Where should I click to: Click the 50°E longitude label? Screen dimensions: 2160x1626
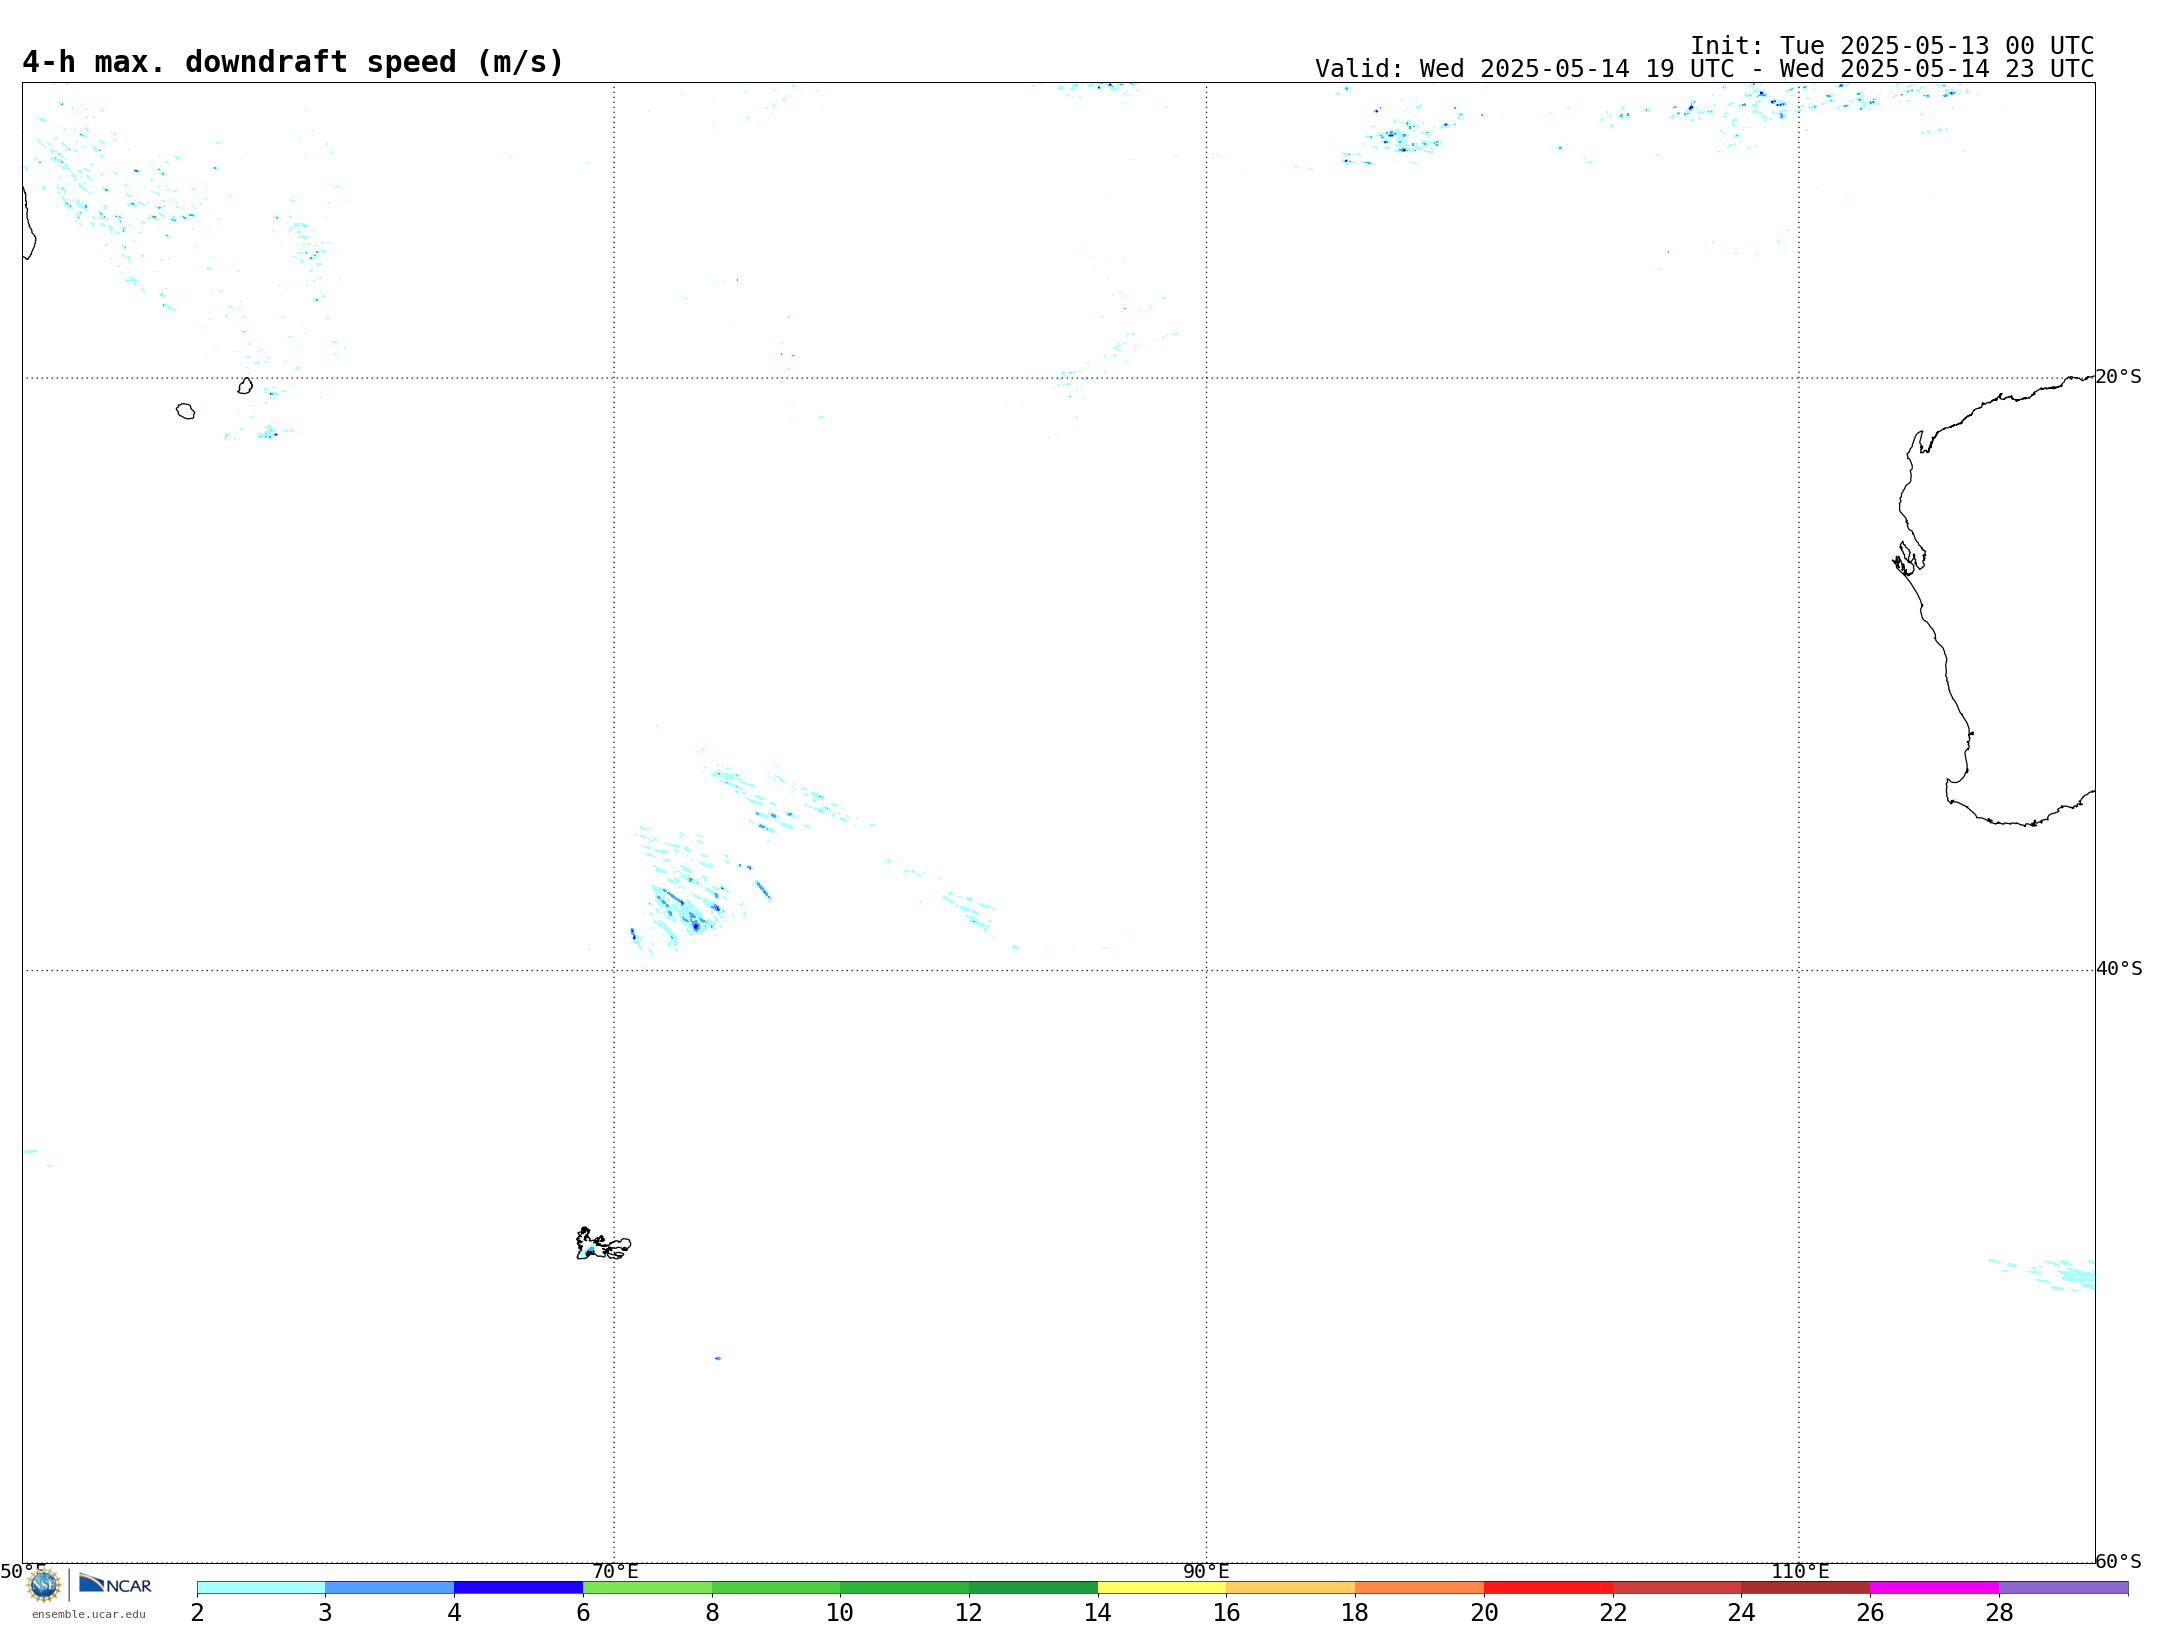tap(23, 1572)
